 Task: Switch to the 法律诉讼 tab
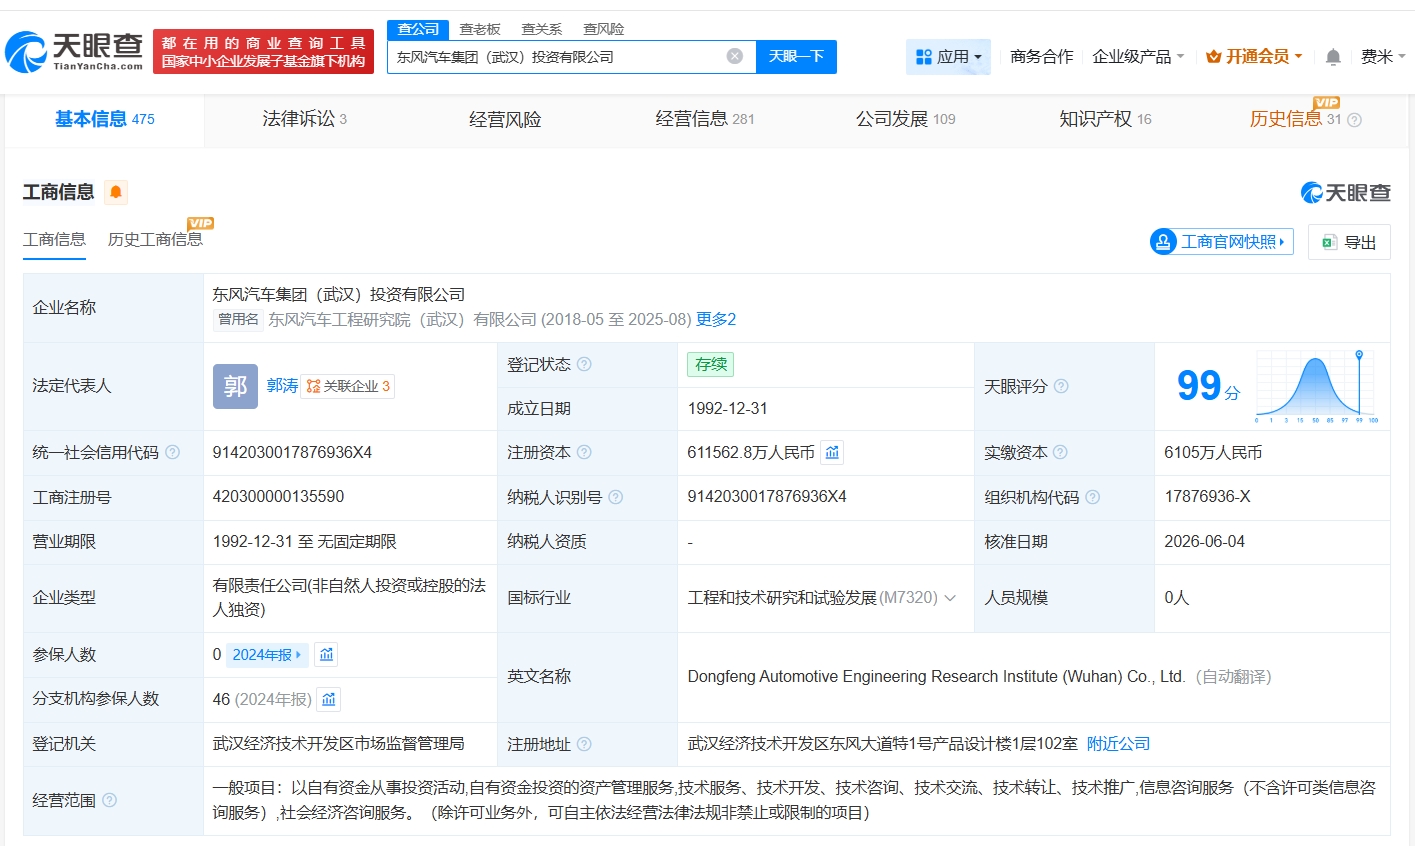pyautogui.click(x=305, y=119)
